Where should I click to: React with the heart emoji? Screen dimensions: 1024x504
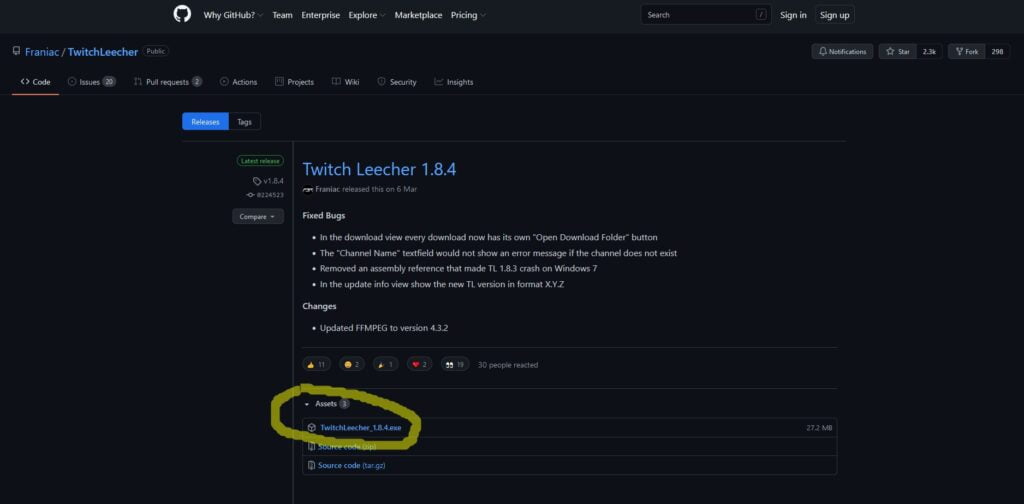point(420,365)
